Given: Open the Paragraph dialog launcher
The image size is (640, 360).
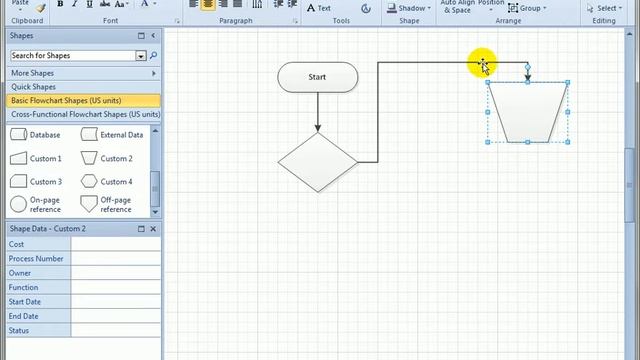Looking at the screenshot, I should coord(295,21).
